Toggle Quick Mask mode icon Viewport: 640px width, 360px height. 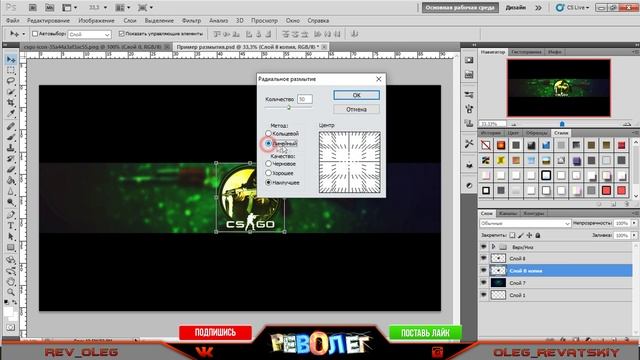coord(11,327)
